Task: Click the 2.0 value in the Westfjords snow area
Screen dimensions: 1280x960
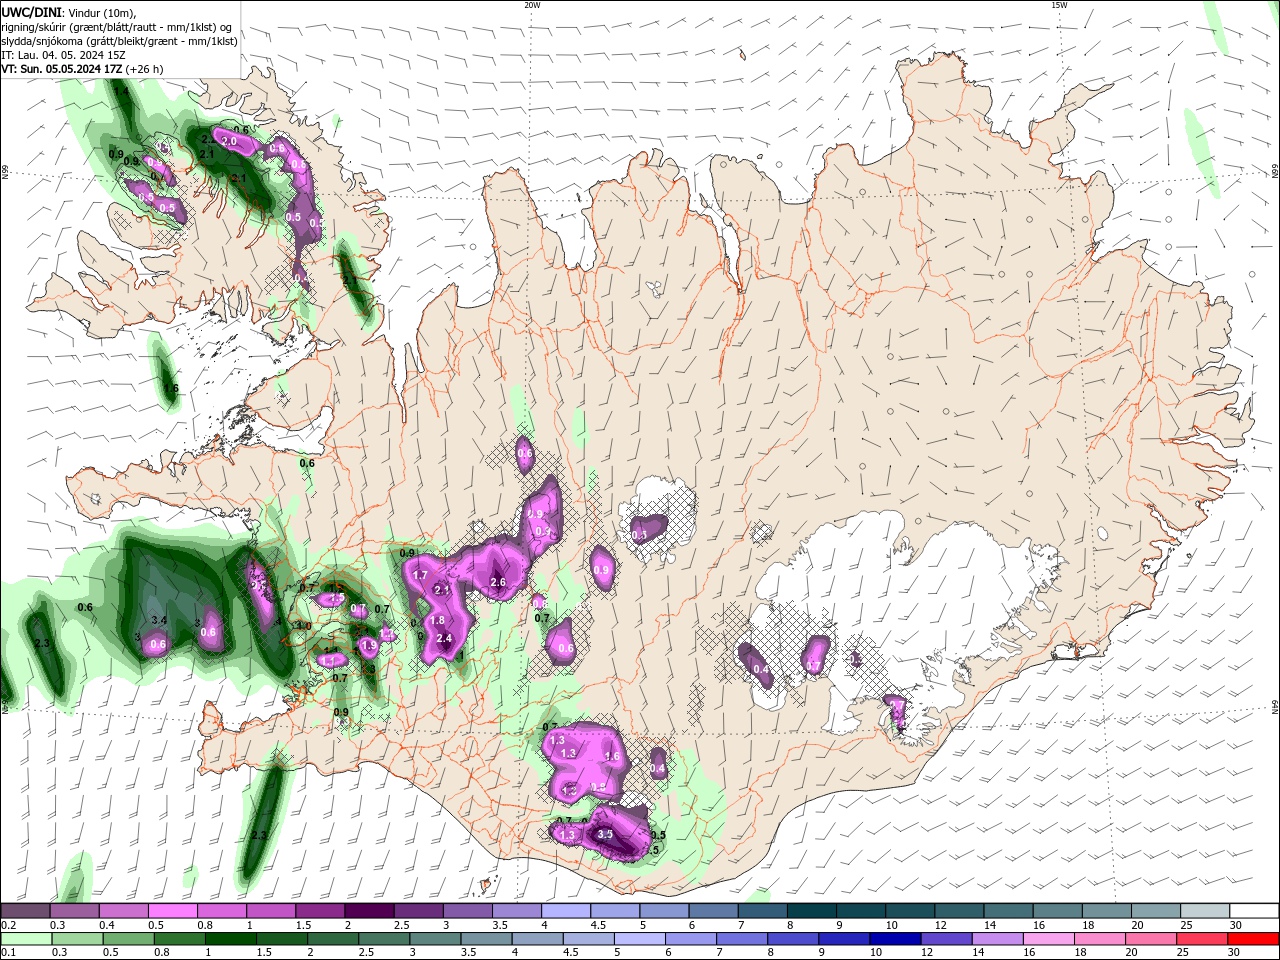Action: click(x=228, y=142)
